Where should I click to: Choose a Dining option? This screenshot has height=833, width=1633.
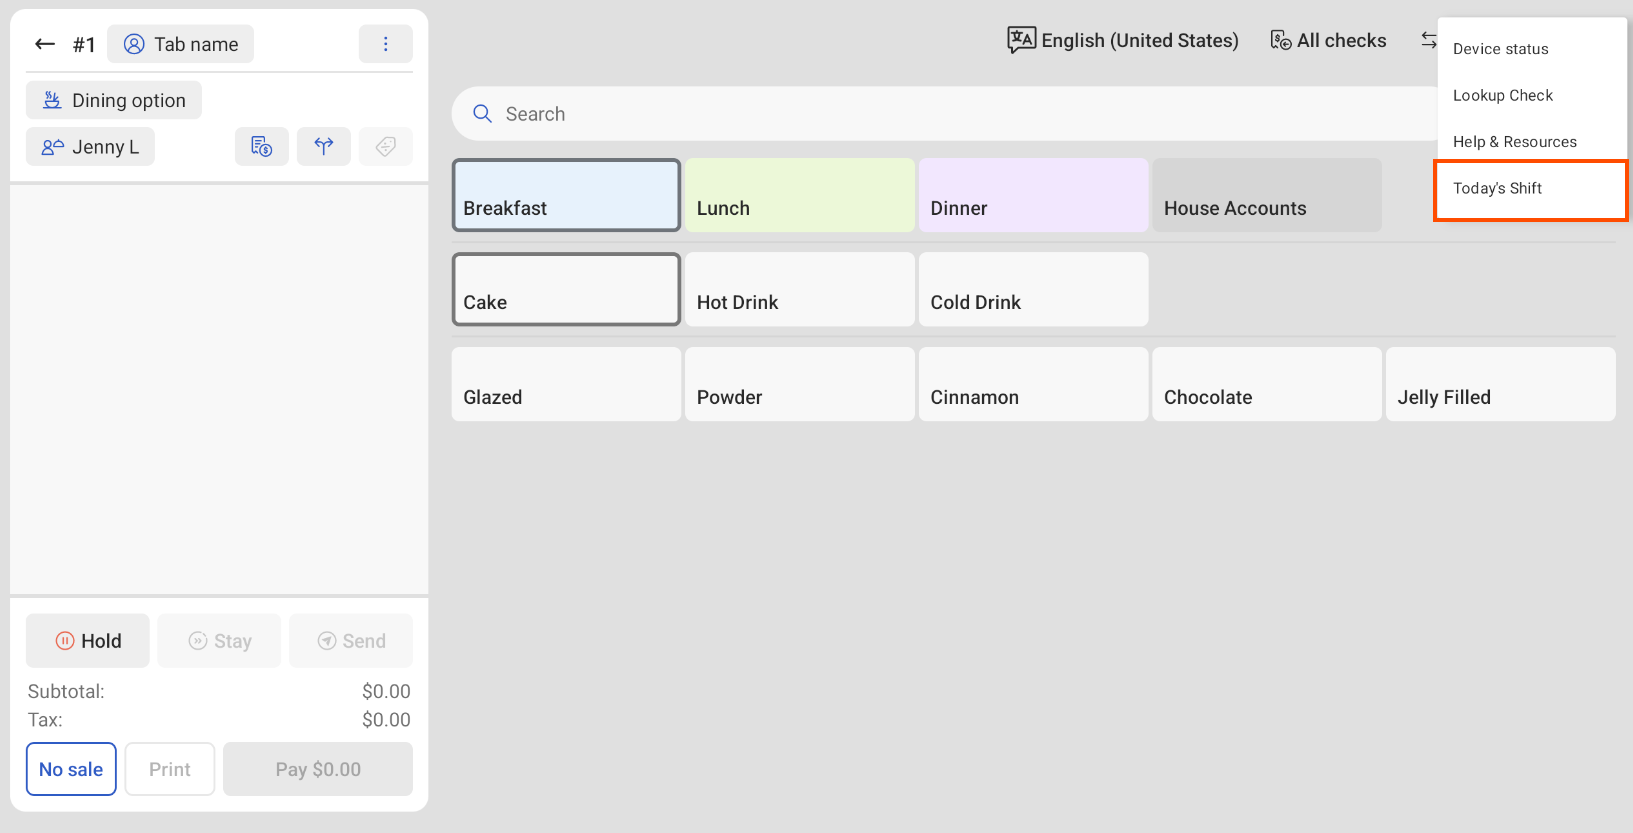[x=114, y=100]
